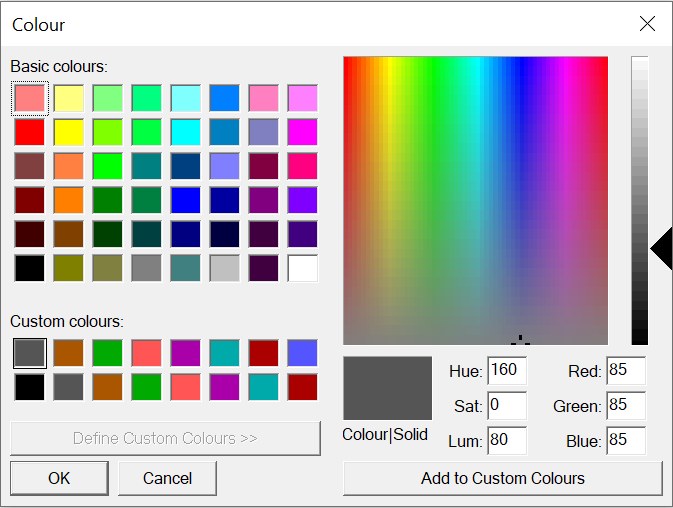The width and height of the screenshot is (673, 508).
Task: Choose the pale yellow basic swatch
Action: click(69, 98)
